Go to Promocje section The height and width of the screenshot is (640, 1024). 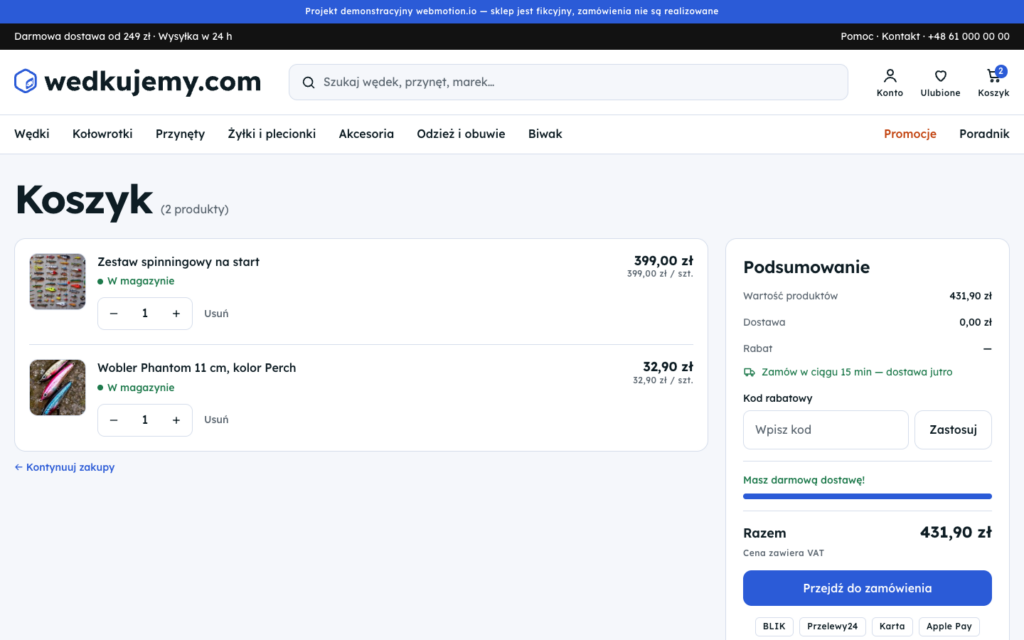(x=910, y=134)
